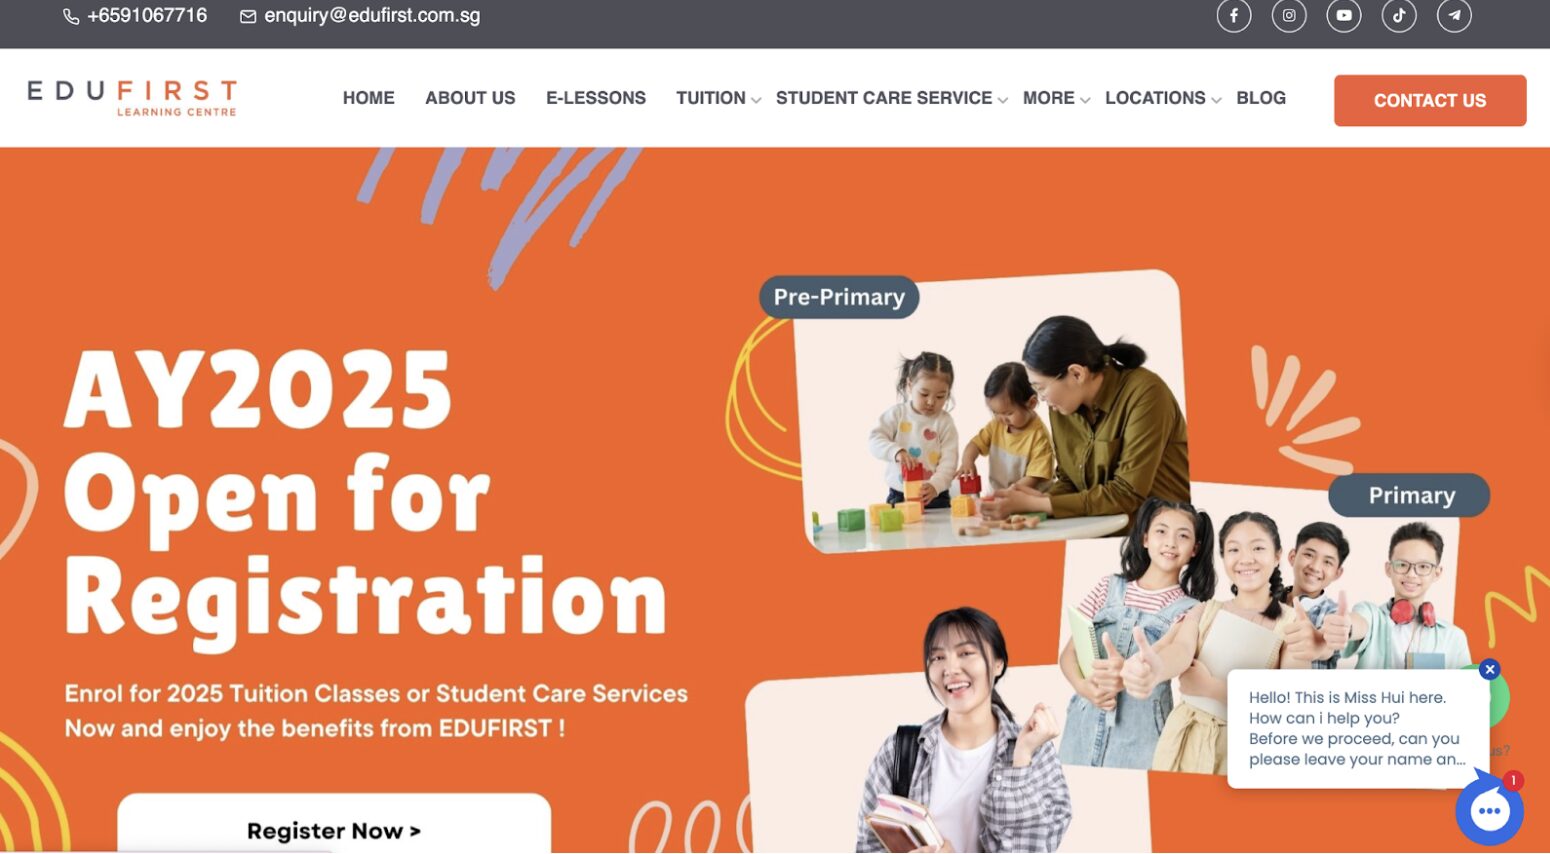Image resolution: width=1550 pixels, height=854 pixels.
Task: Expand the Student Care Service dropdown
Action: pyautogui.click(x=892, y=98)
